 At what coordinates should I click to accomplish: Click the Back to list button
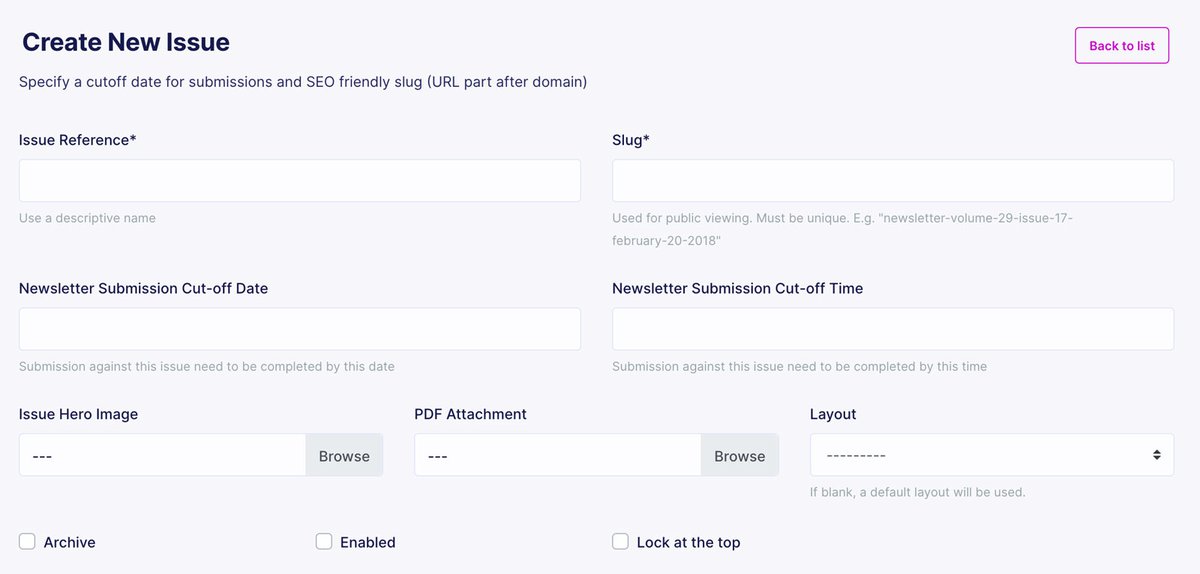pyautogui.click(x=1121, y=46)
